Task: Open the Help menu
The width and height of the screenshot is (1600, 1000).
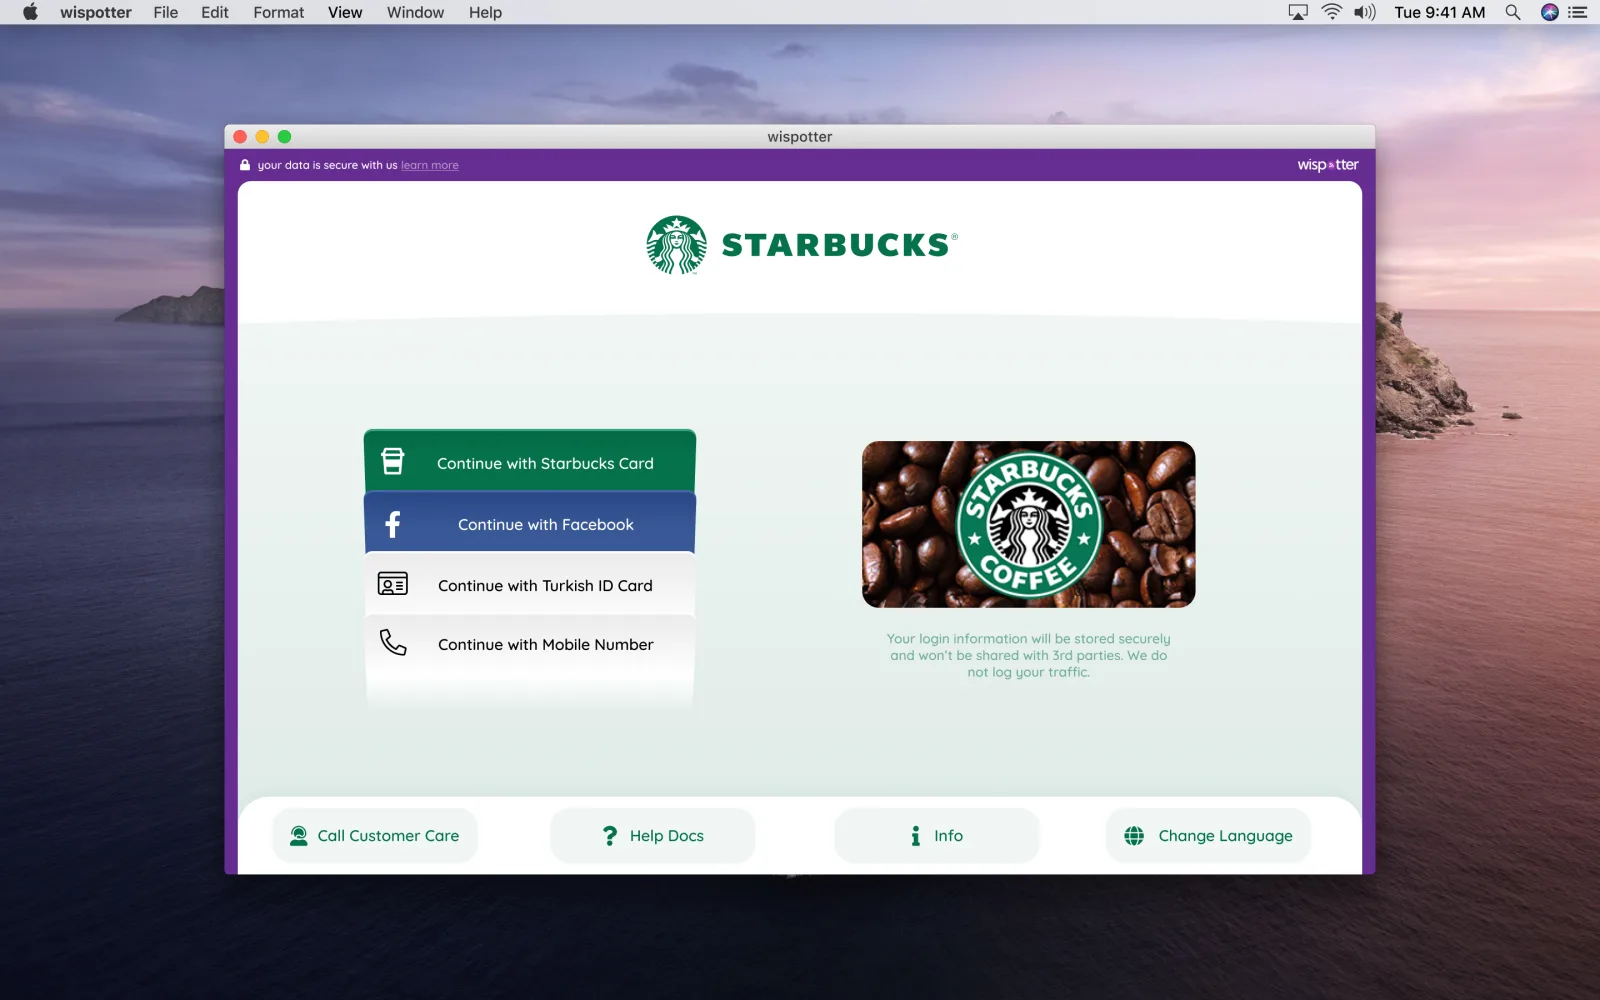Action: click(486, 12)
